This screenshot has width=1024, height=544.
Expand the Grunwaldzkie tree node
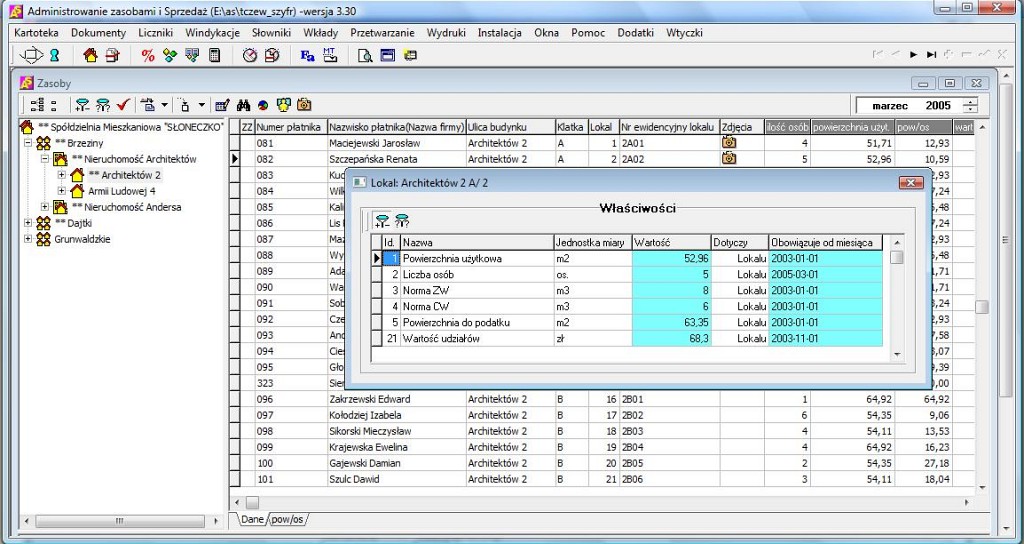click(x=28, y=238)
